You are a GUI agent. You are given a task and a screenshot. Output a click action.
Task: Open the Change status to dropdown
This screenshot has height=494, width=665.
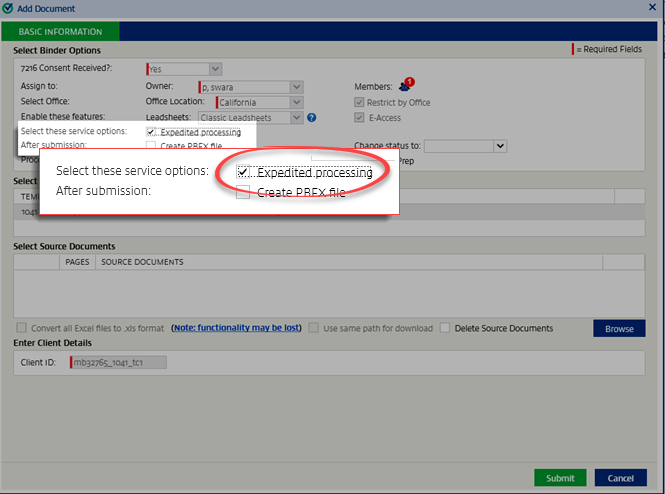click(x=500, y=146)
